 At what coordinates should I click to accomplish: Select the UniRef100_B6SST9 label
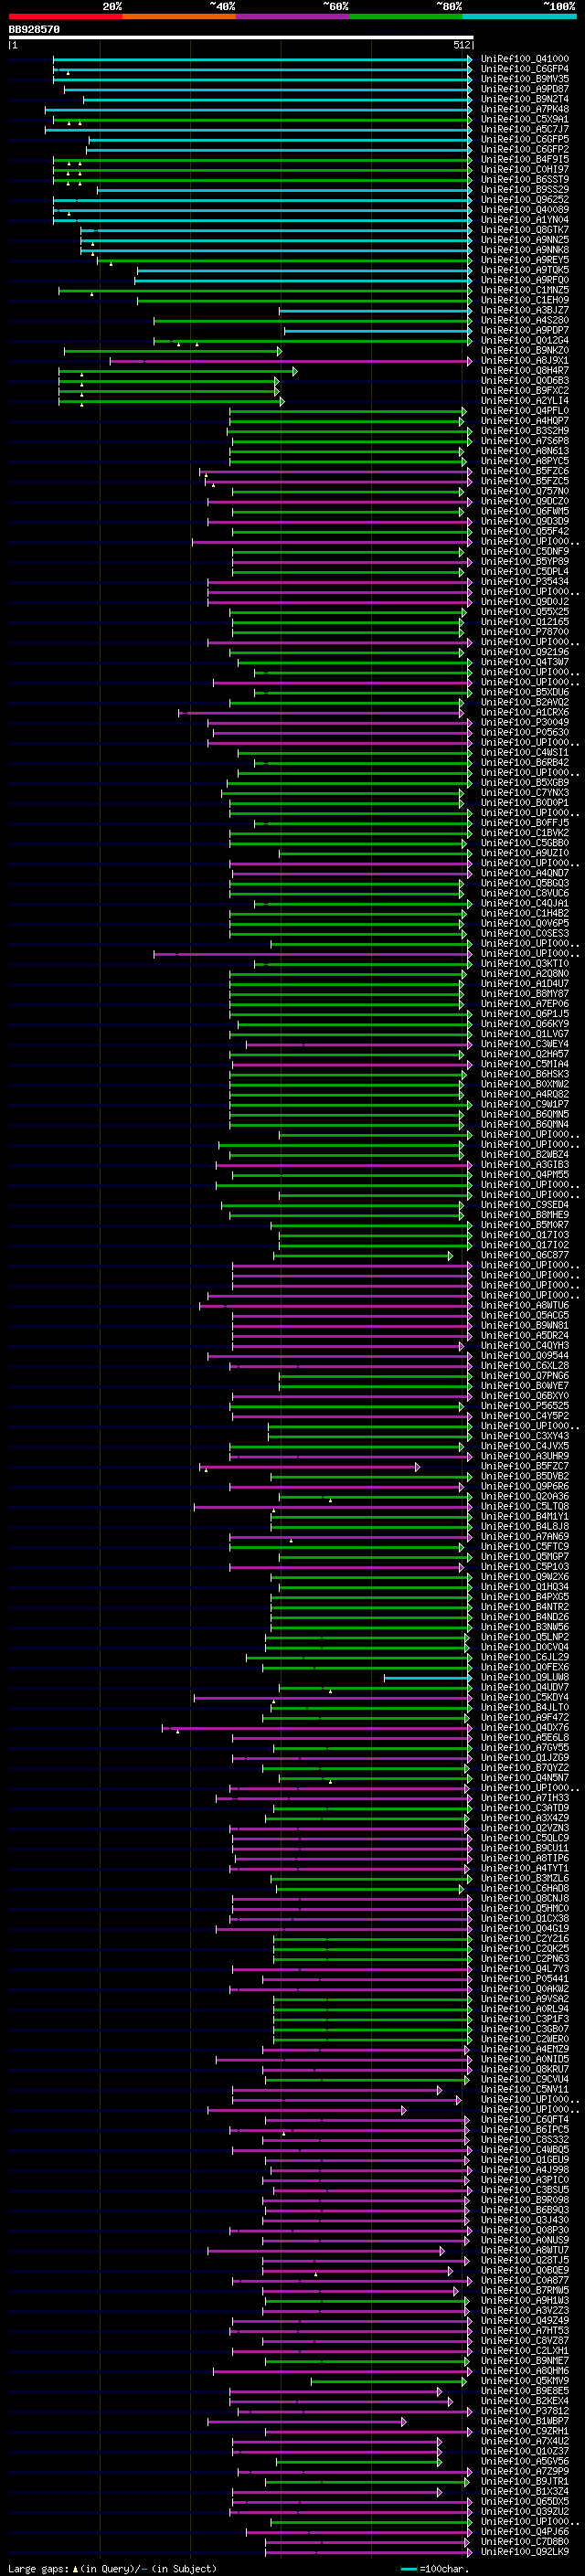coord(525,180)
